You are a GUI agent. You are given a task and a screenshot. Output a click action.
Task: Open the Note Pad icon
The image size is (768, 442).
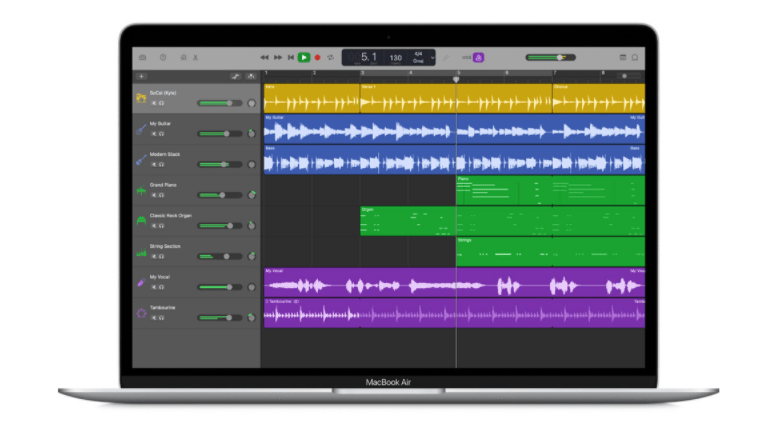point(623,58)
